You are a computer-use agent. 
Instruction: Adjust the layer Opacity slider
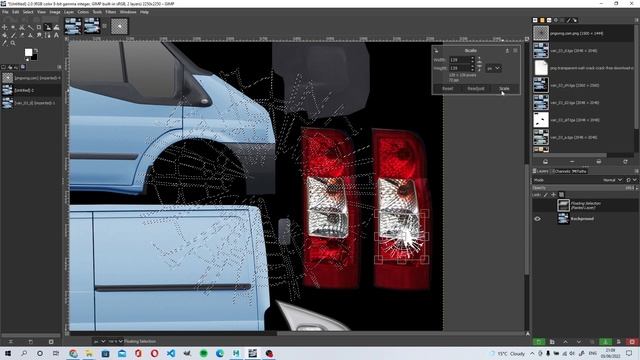[584, 188]
